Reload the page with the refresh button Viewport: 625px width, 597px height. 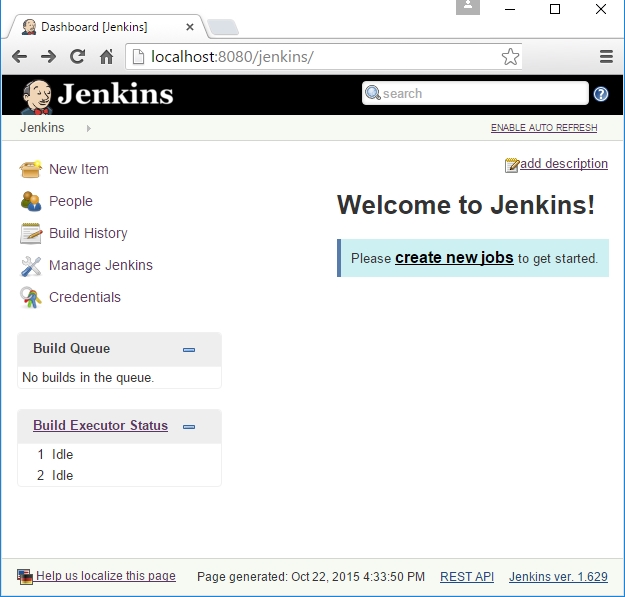coord(77,57)
